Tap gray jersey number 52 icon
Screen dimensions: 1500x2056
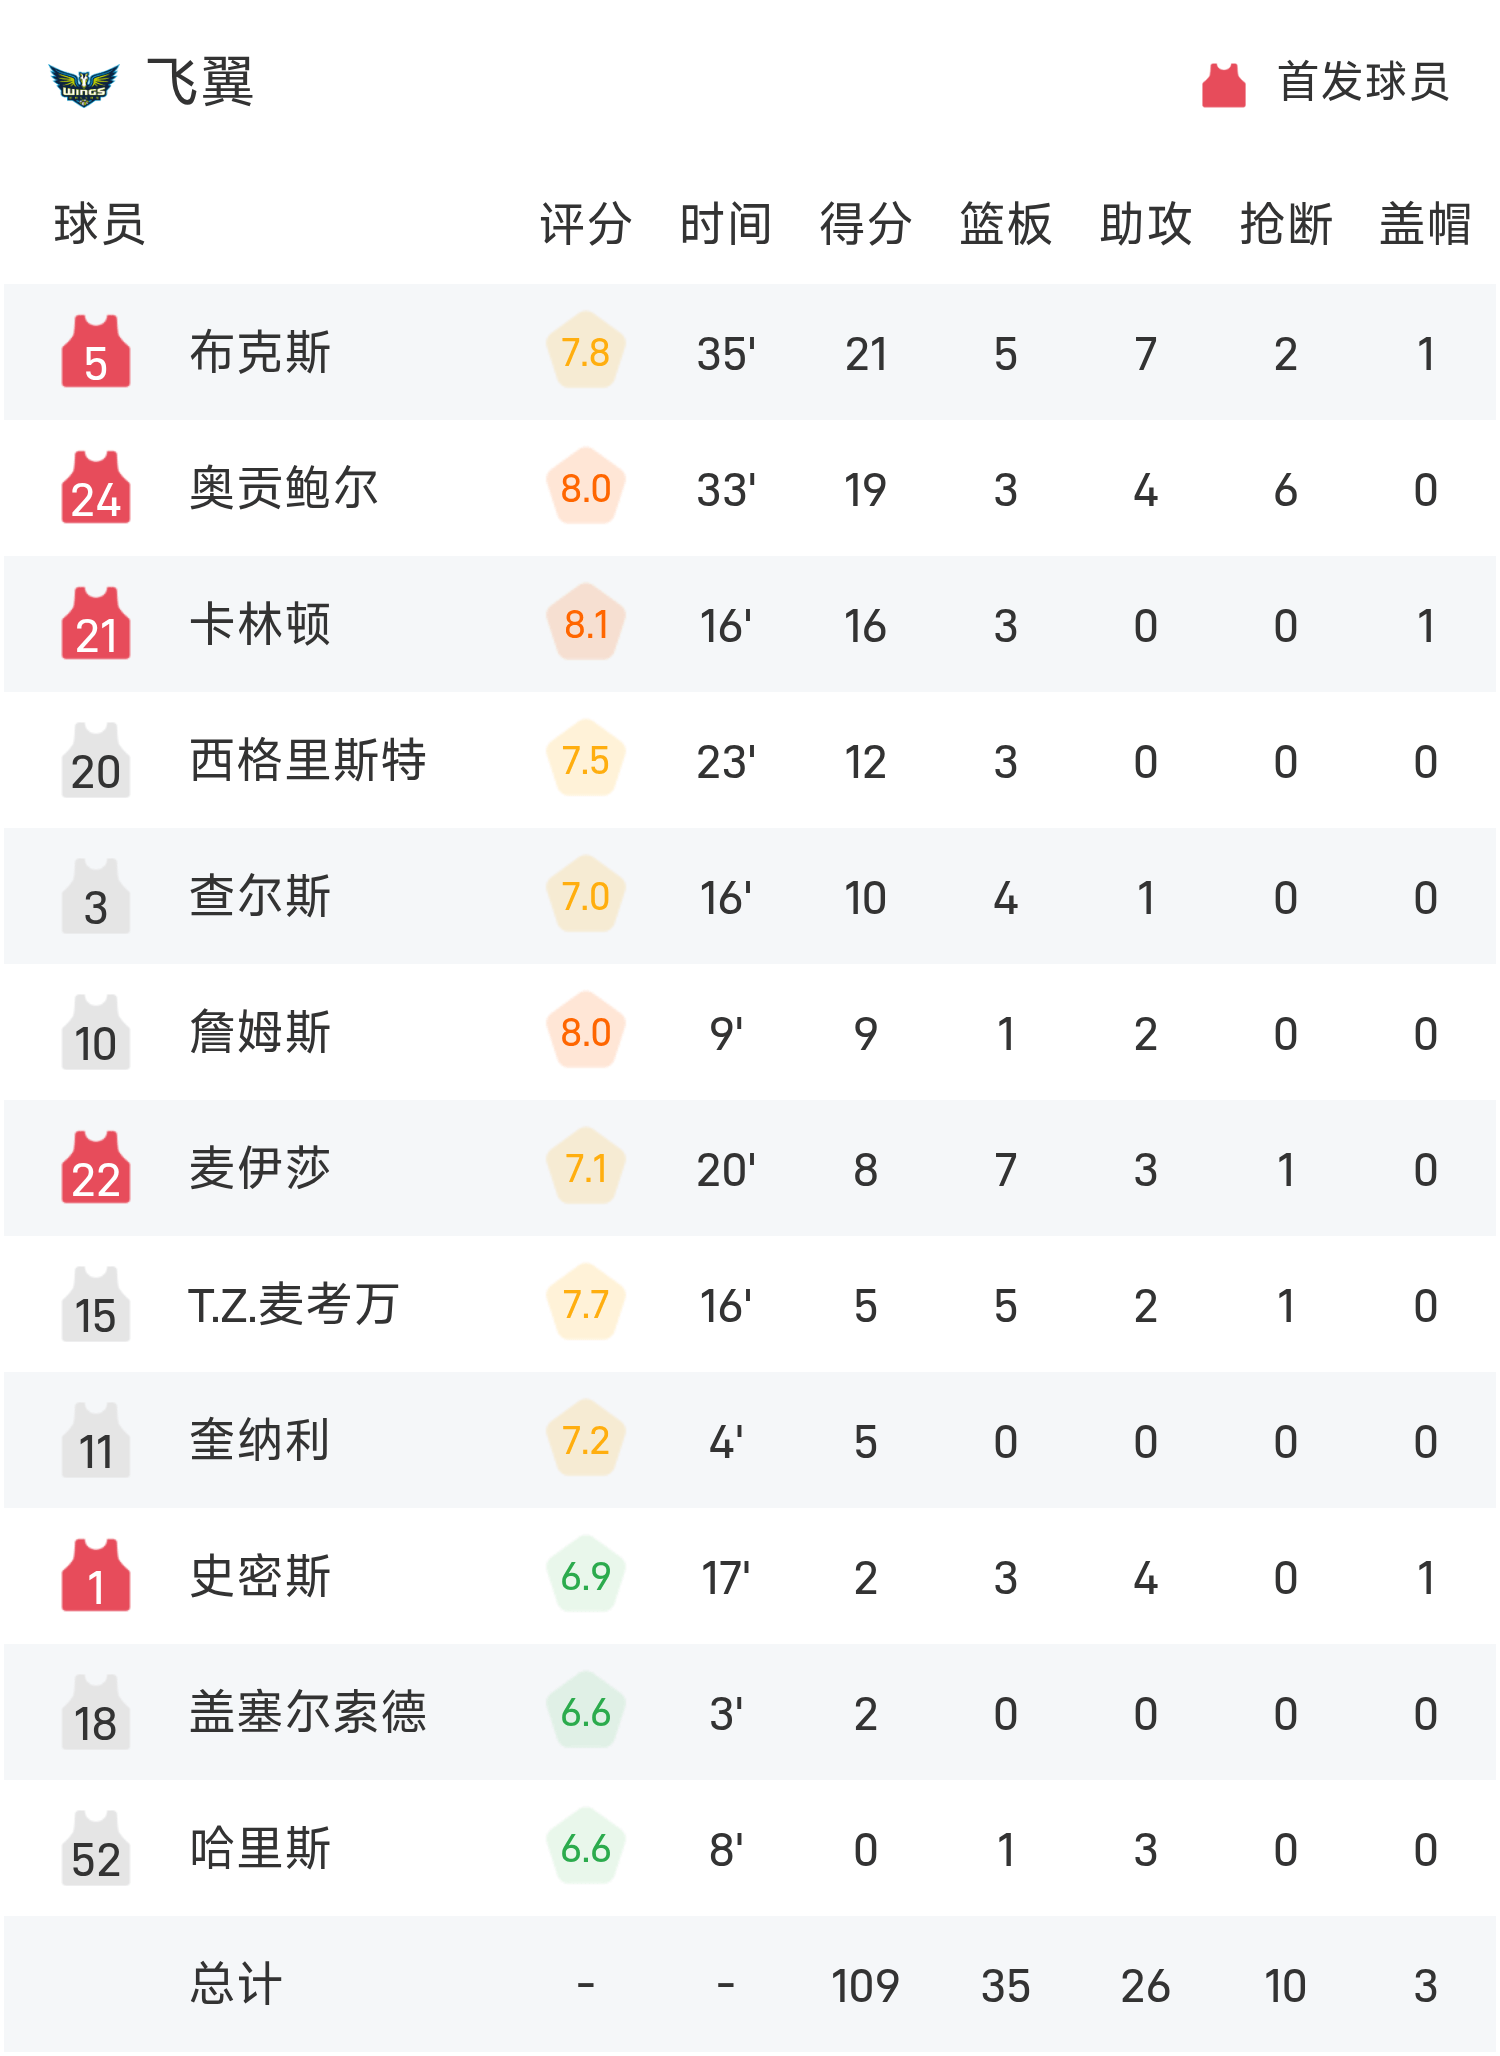96,1848
